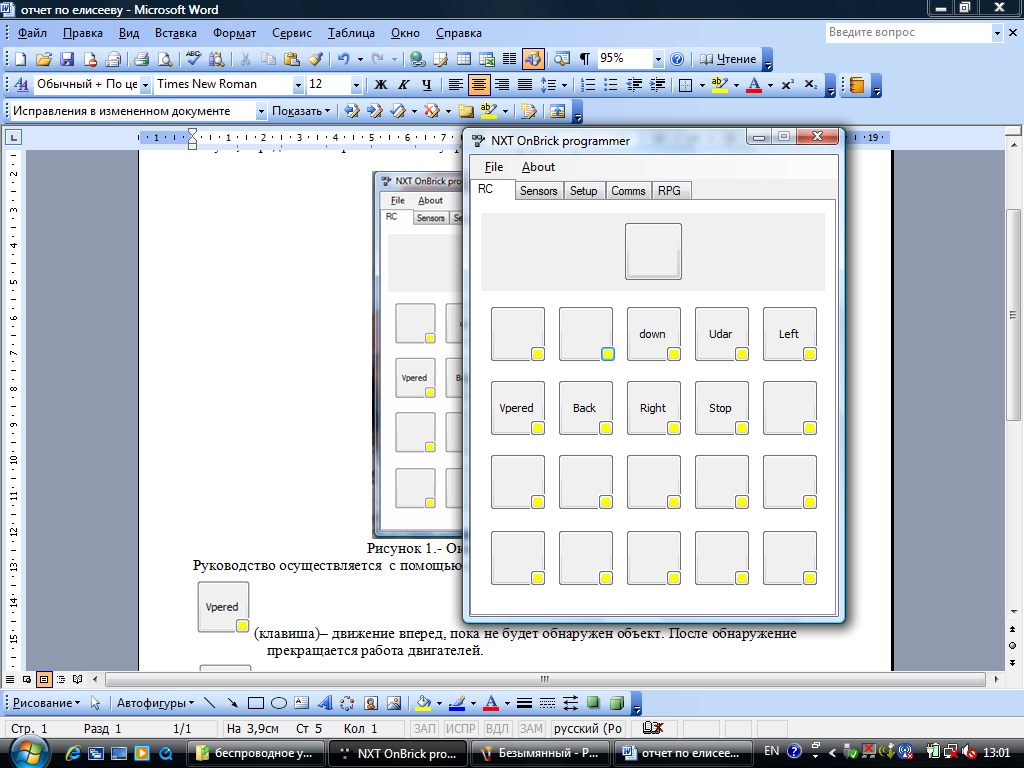Undo the last action

coord(343,59)
